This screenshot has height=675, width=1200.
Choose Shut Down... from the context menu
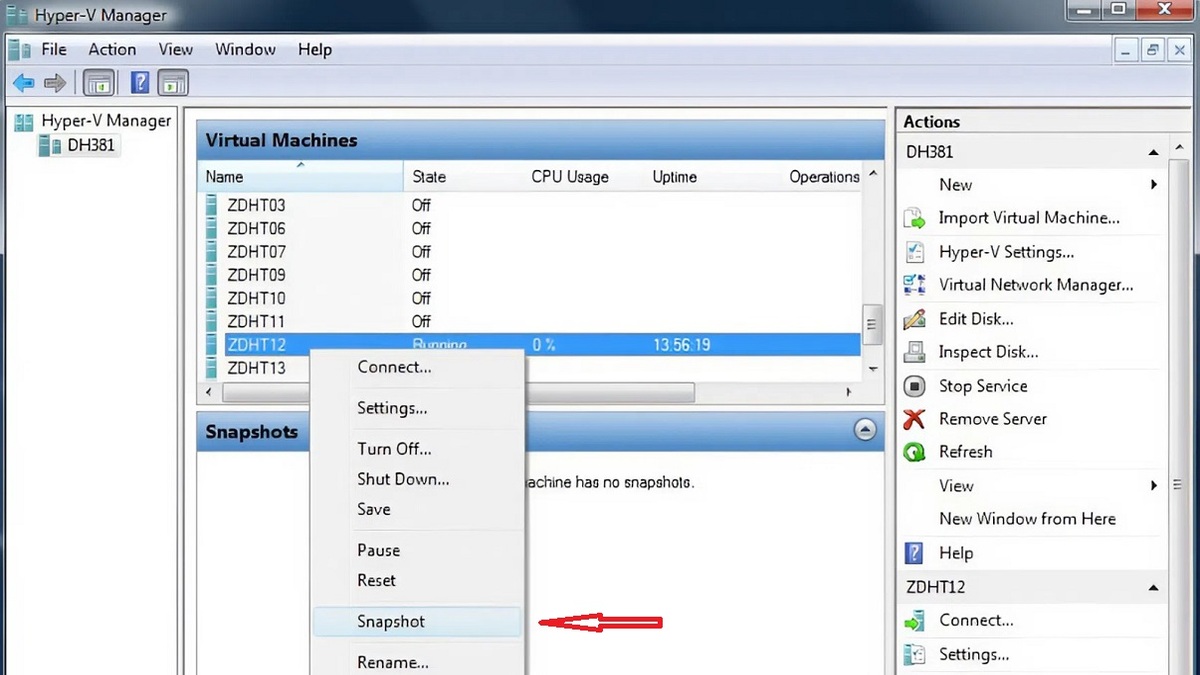click(x=418, y=479)
